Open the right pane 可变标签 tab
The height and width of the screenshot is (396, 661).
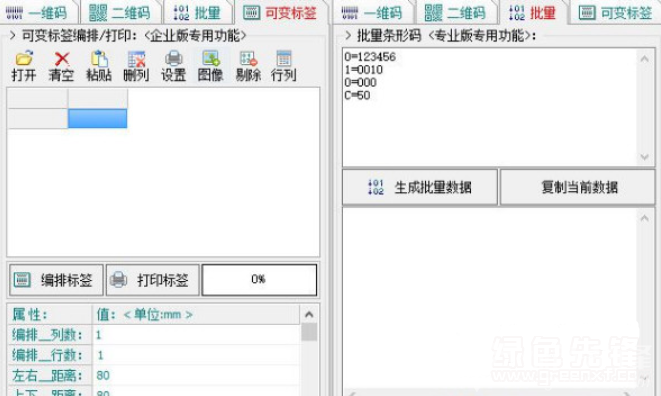pos(616,13)
